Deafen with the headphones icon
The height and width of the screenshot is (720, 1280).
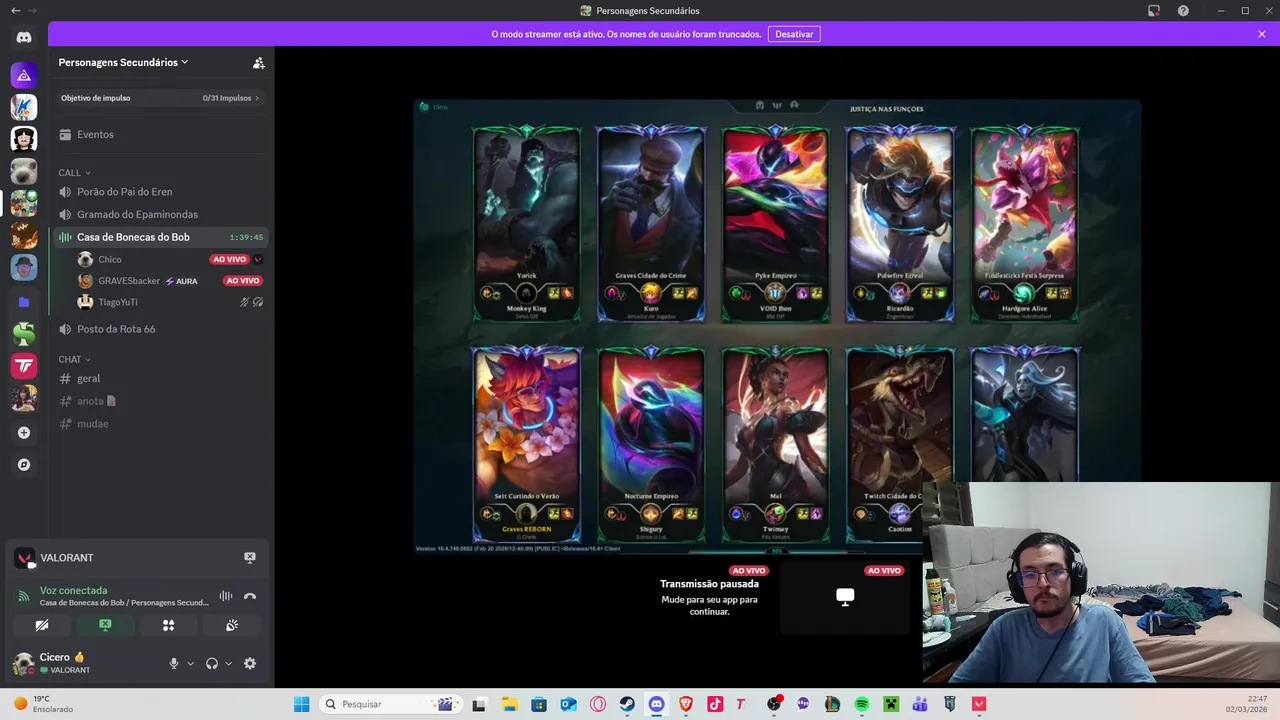pyautogui.click(x=212, y=663)
